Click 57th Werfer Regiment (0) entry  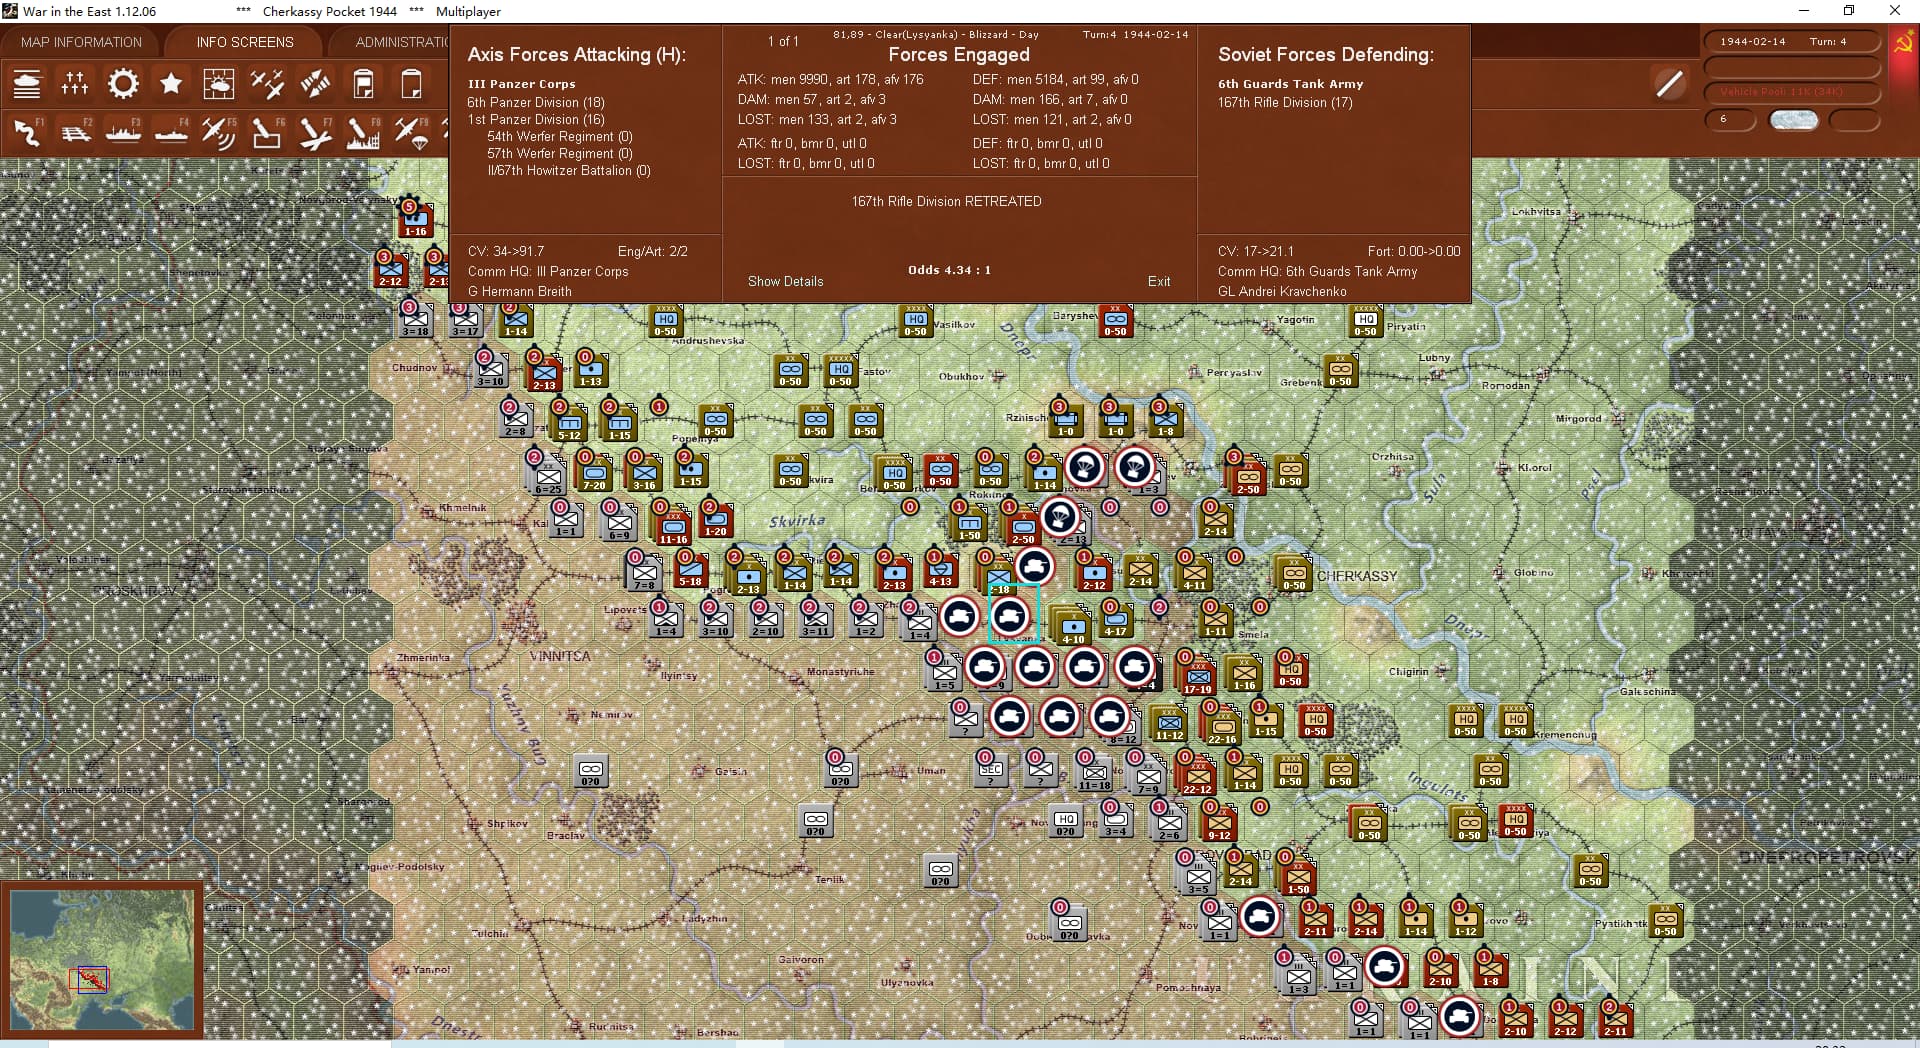coord(560,153)
